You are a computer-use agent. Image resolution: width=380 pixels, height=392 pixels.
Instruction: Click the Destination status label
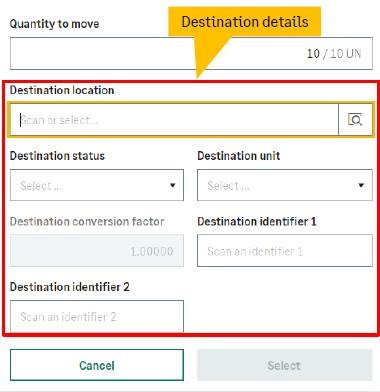point(57,156)
